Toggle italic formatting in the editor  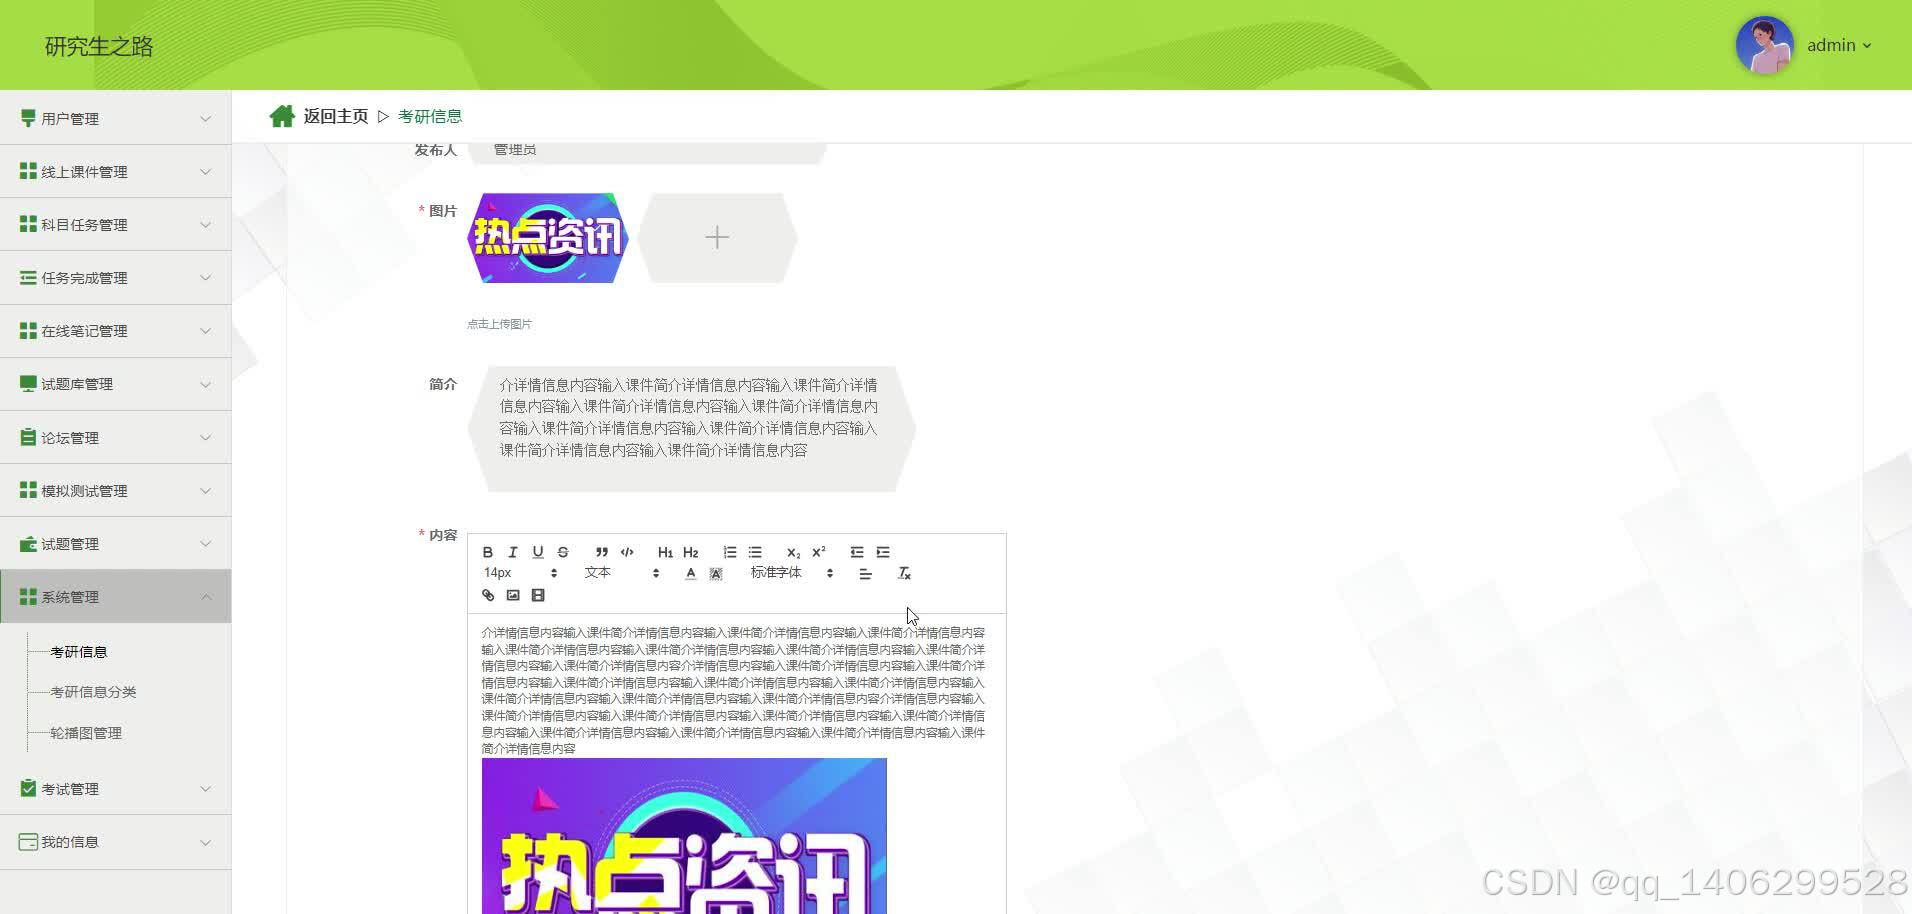click(x=512, y=552)
